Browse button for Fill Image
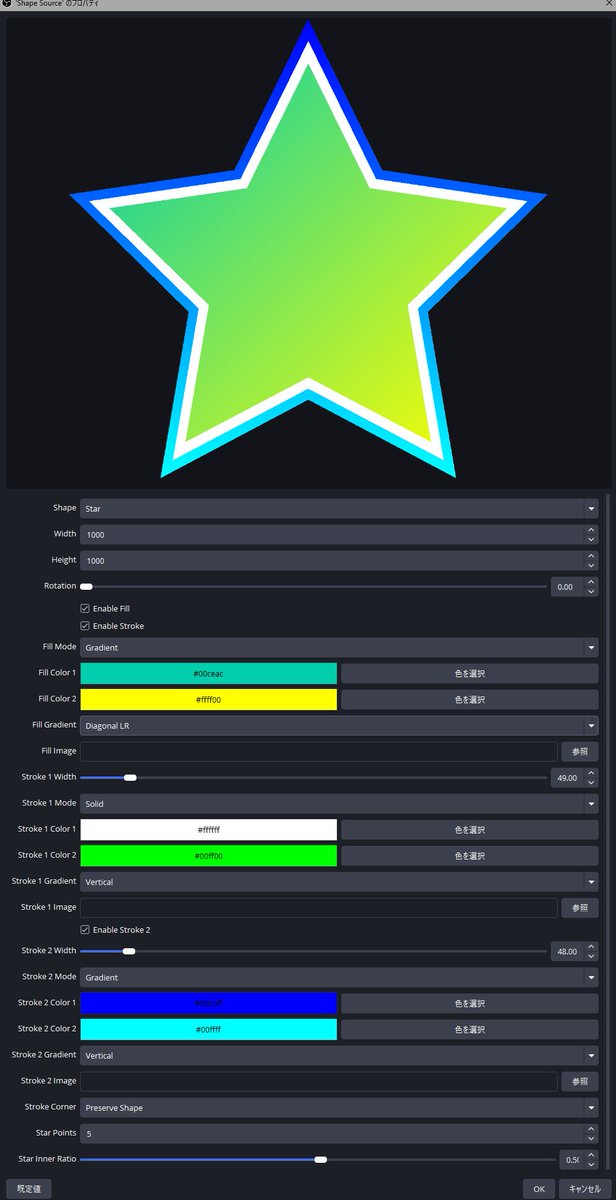 pyautogui.click(x=580, y=751)
